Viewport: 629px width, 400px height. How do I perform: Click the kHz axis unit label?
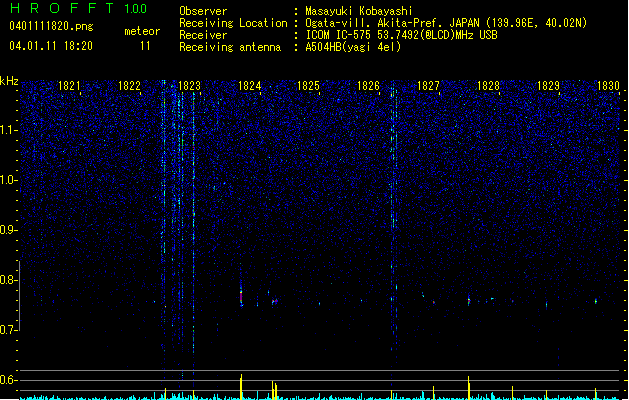click(9, 81)
